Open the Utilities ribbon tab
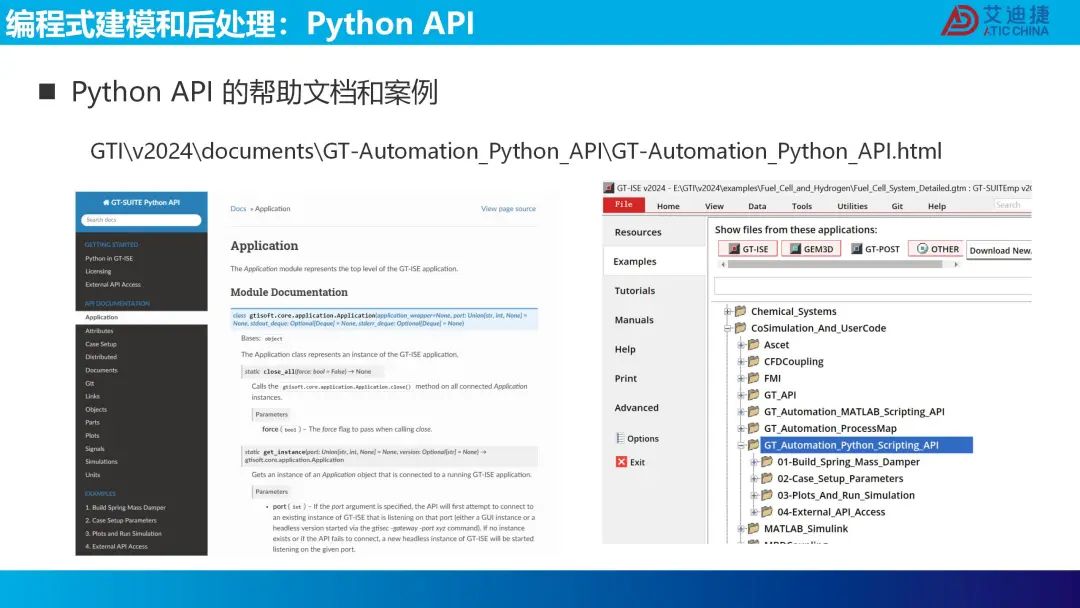 click(x=852, y=206)
